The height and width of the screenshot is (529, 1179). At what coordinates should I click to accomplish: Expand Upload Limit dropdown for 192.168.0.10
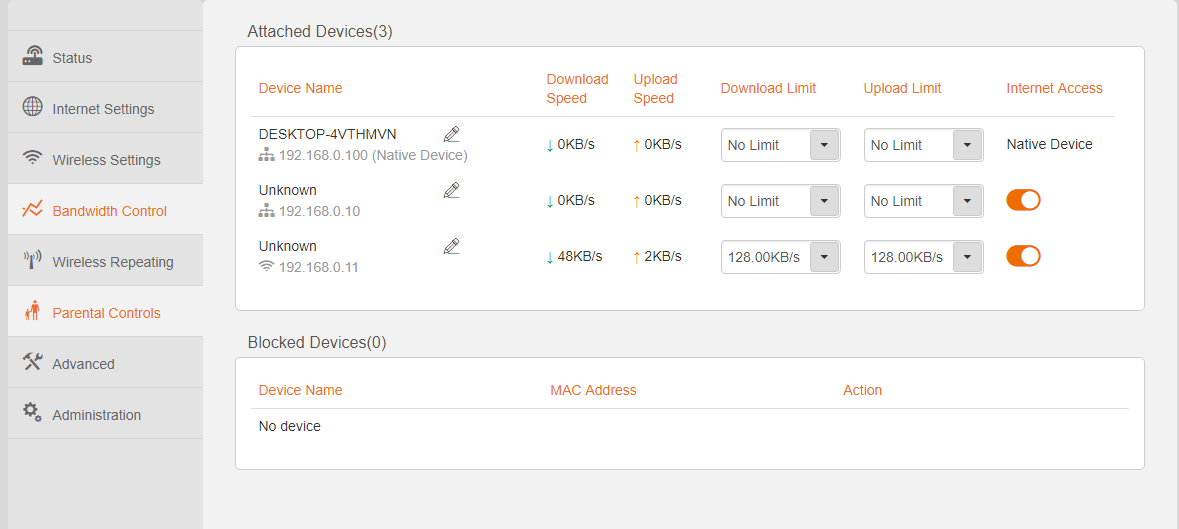pyautogui.click(x=967, y=201)
